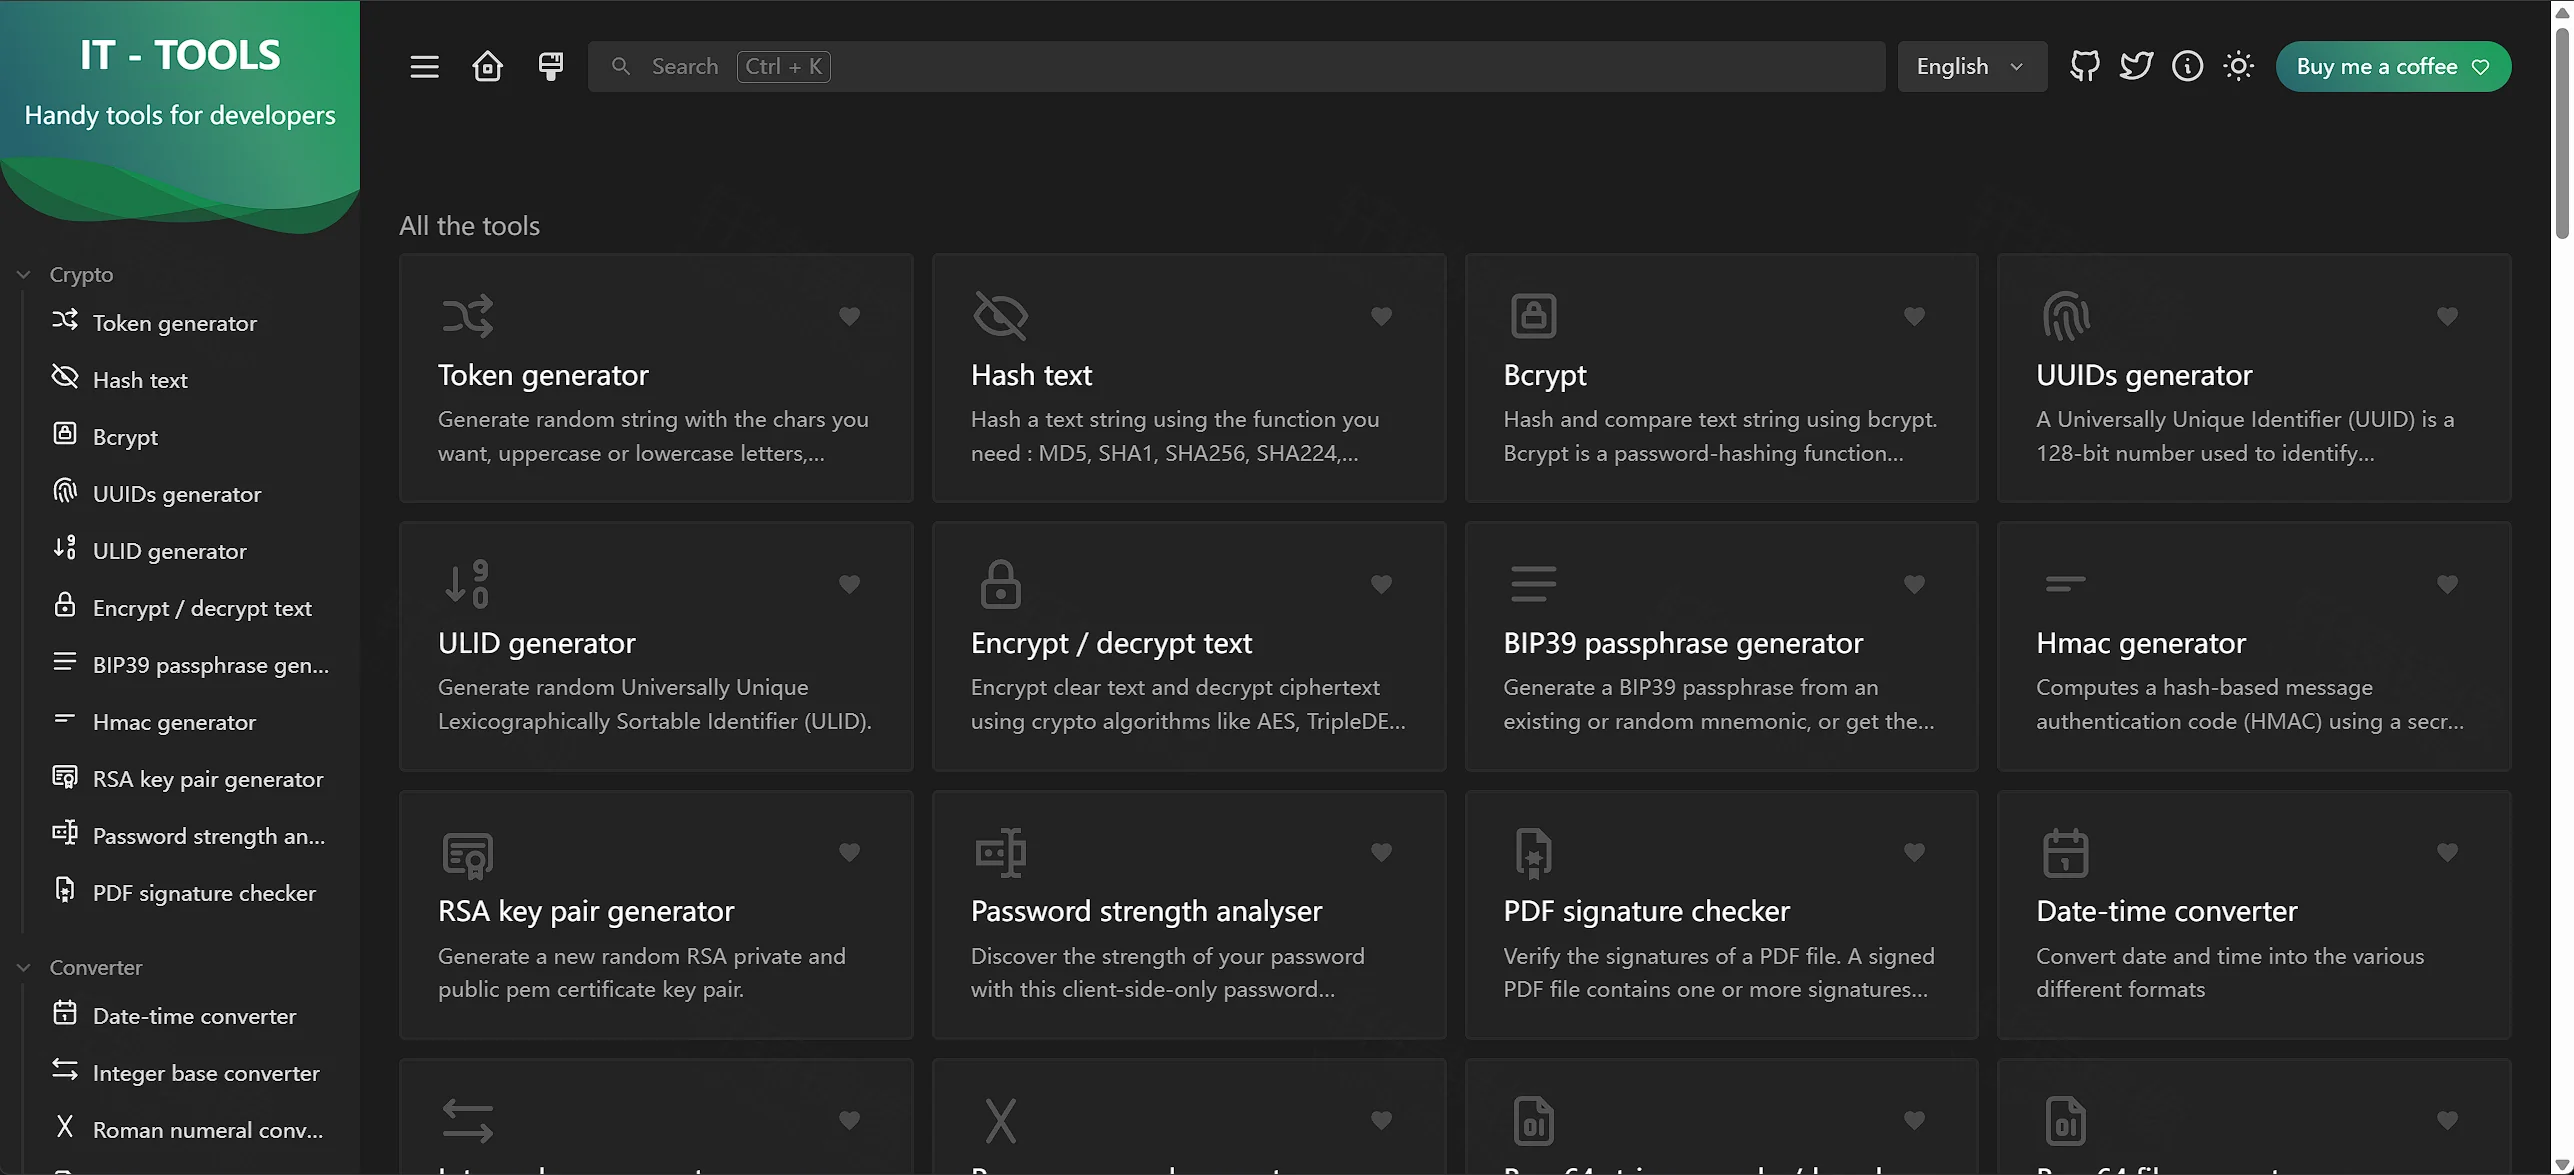Open the UI lib paint-roller icon
2574x1175 pixels.
pyautogui.click(x=550, y=66)
